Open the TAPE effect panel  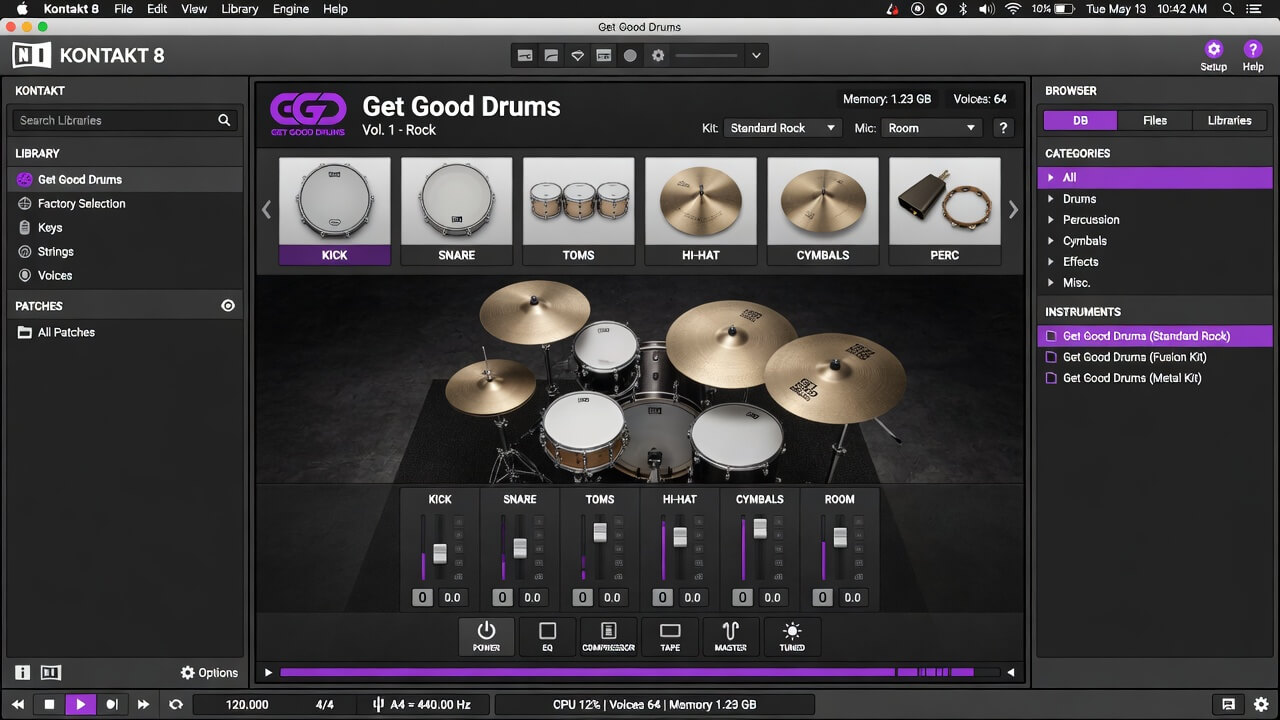pyautogui.click(x=670, y=635)
